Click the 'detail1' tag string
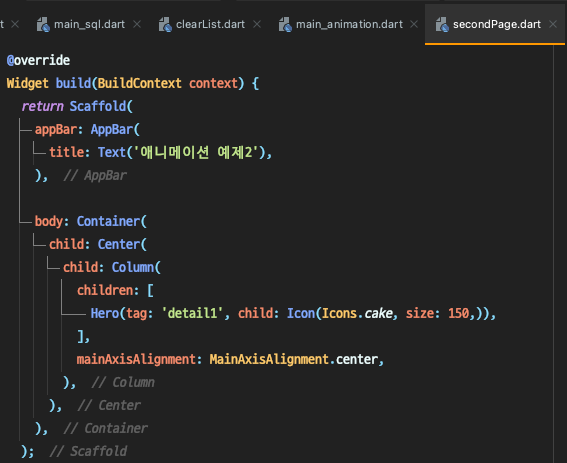 (192, 313)
